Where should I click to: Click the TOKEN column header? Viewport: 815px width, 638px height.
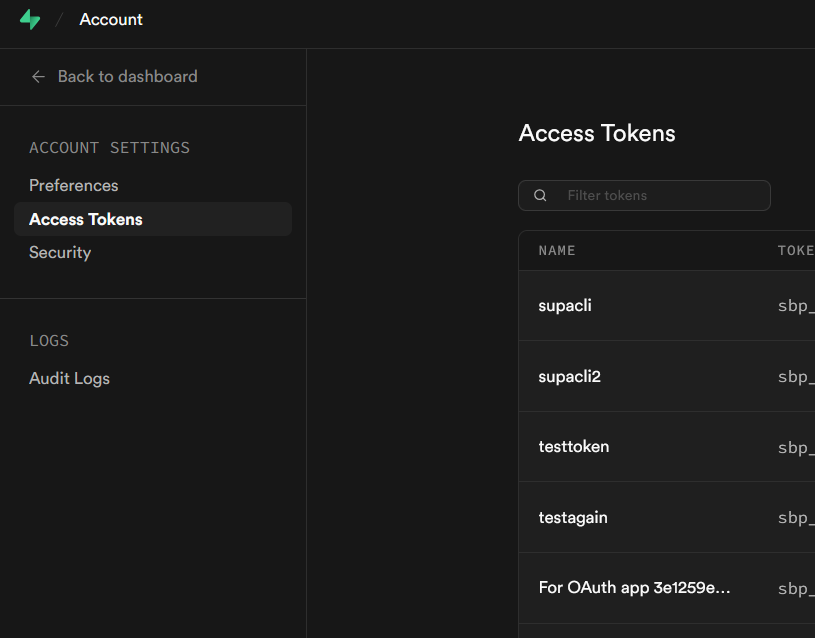(x=796, y=250)
